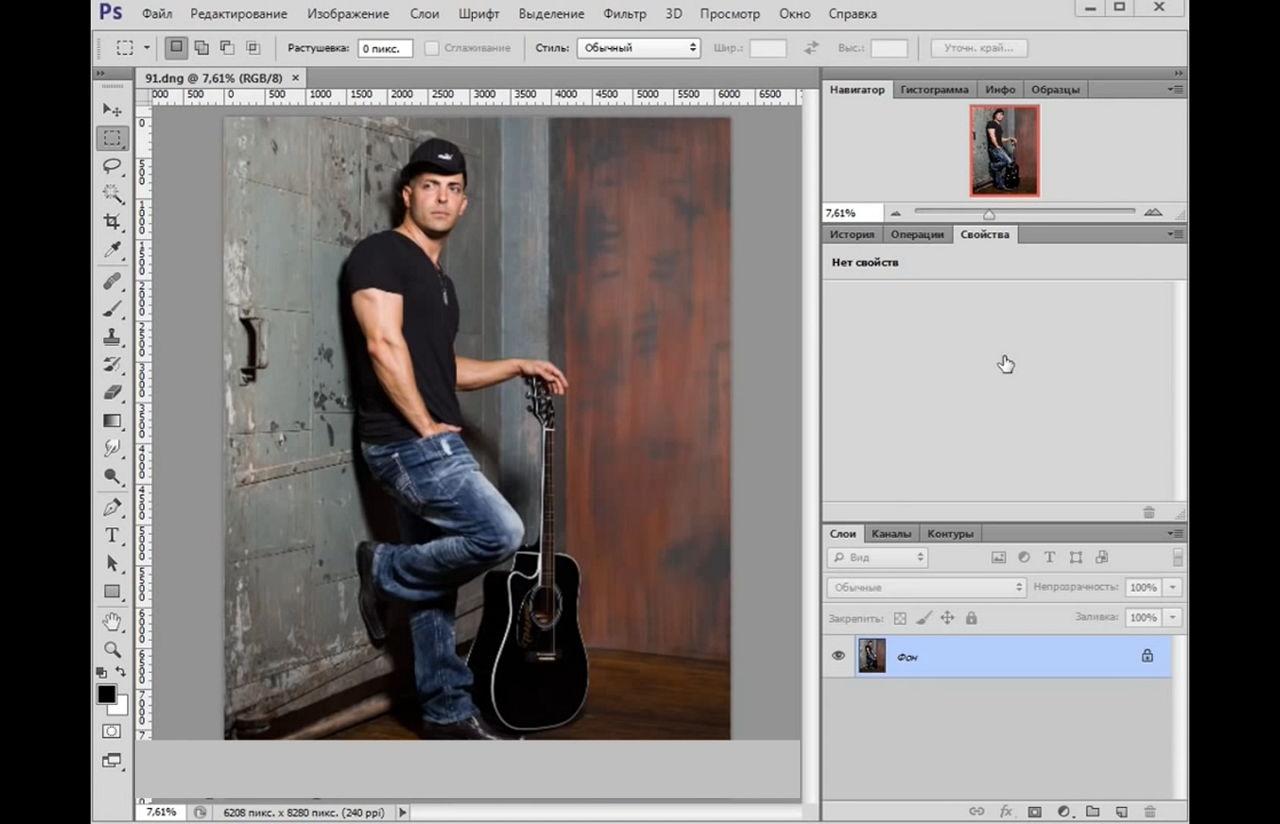Select the Hand tool
The width and height of the screenshot is (1280, 824).
pyautogui.click(x=112, y=622)
